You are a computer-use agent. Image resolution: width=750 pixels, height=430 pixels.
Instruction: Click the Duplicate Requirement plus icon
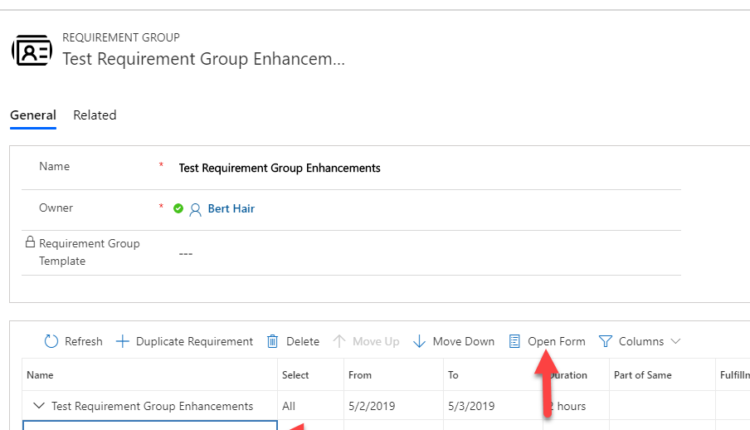coord(123,342)
